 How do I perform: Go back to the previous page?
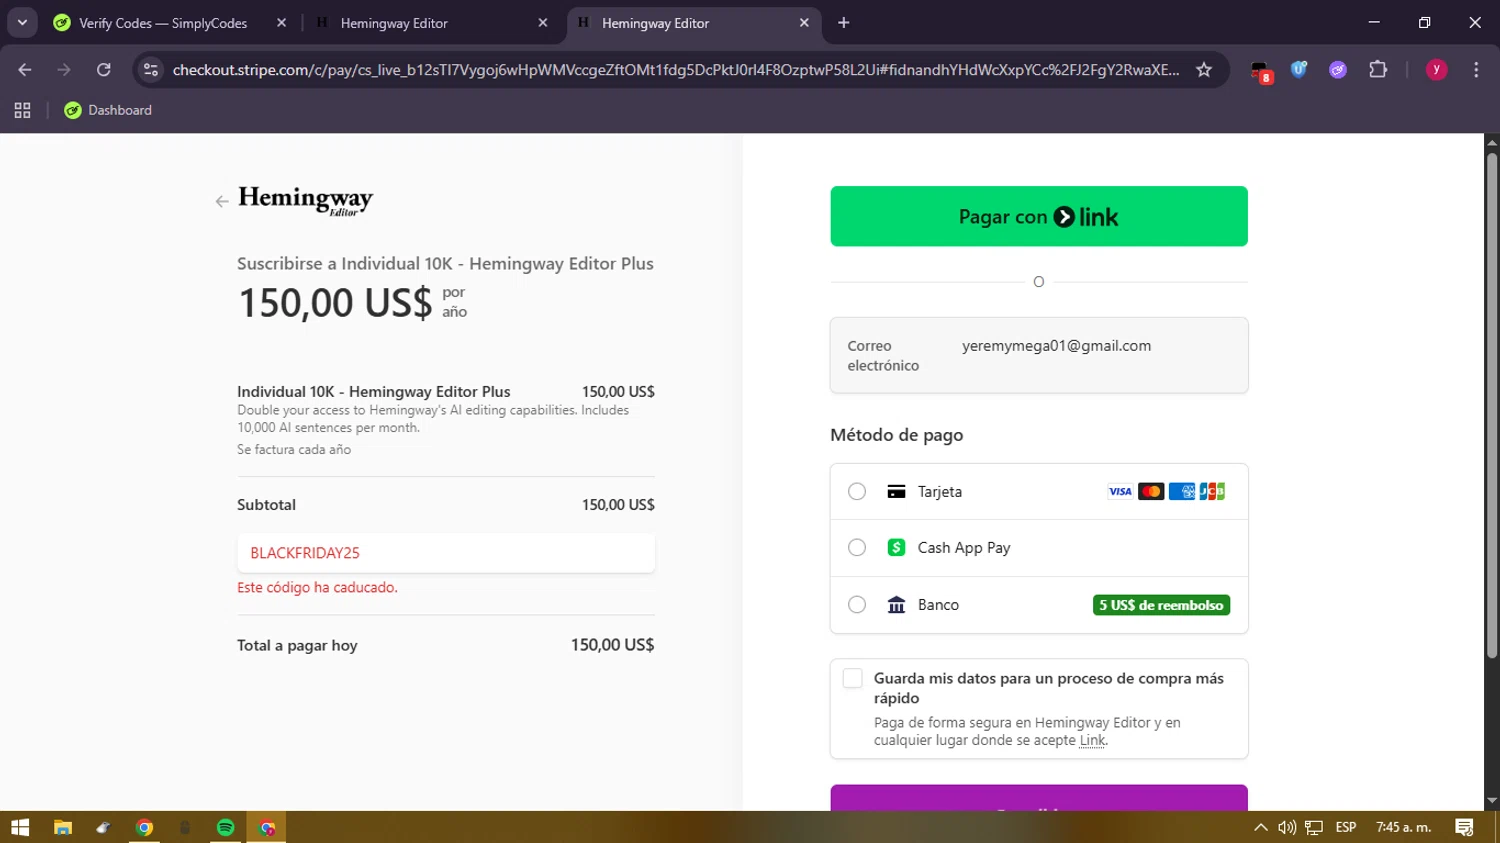coord(25,69)
